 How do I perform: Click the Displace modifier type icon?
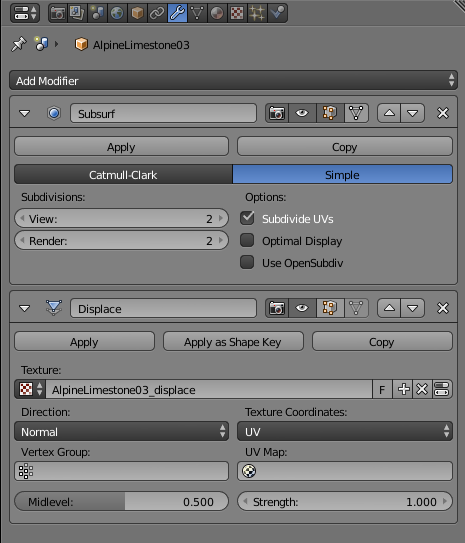click(54, 308)
